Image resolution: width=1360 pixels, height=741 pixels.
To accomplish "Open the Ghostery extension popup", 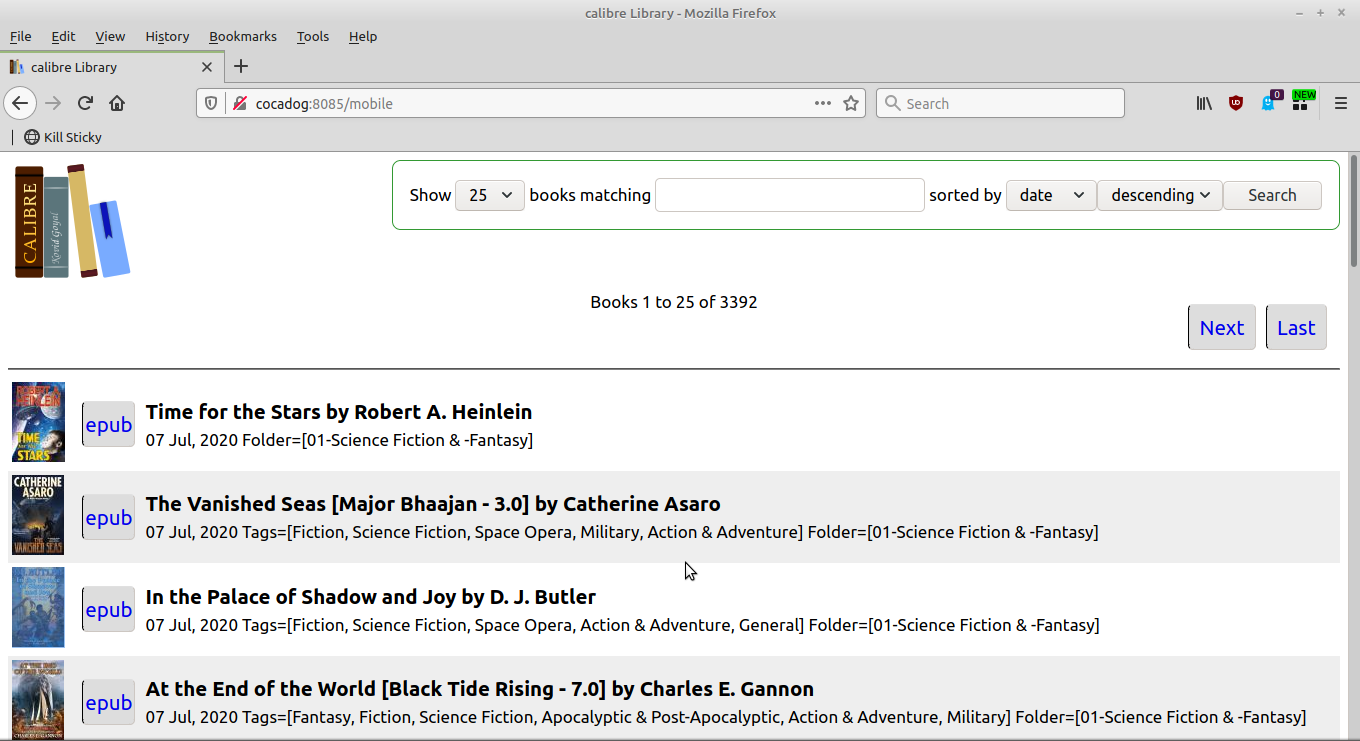I will pyautogui.click(x=1269, y=102).
